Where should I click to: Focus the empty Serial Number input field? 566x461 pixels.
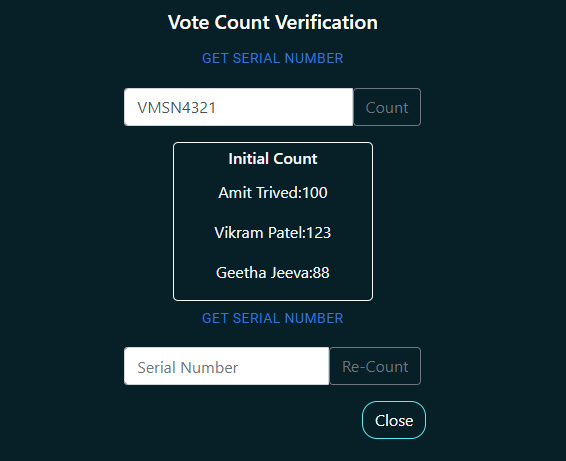[x=227, y=366]
